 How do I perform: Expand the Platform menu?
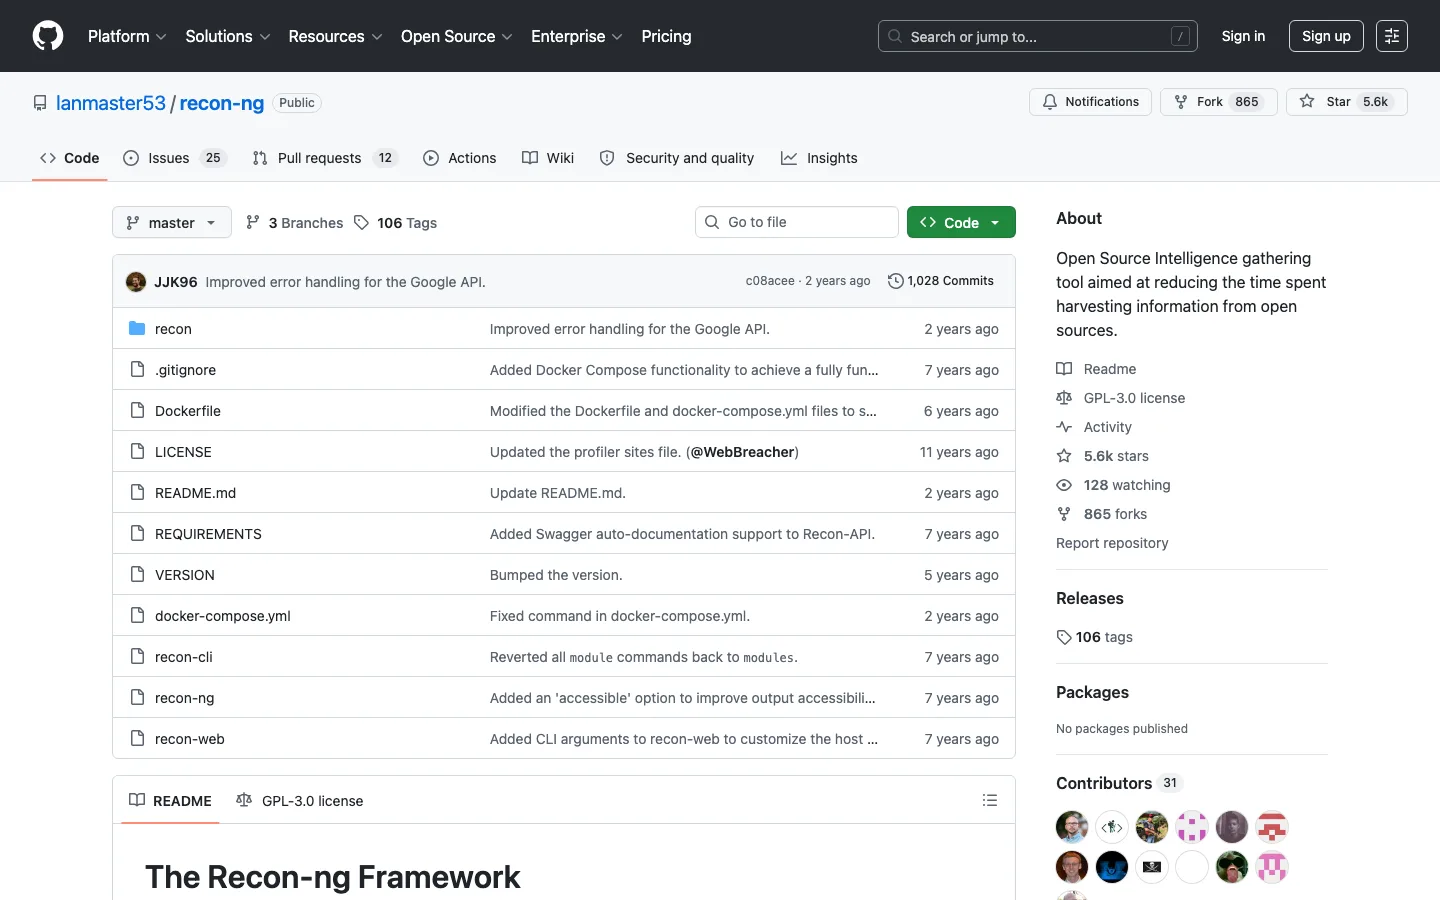pos(127,36)
